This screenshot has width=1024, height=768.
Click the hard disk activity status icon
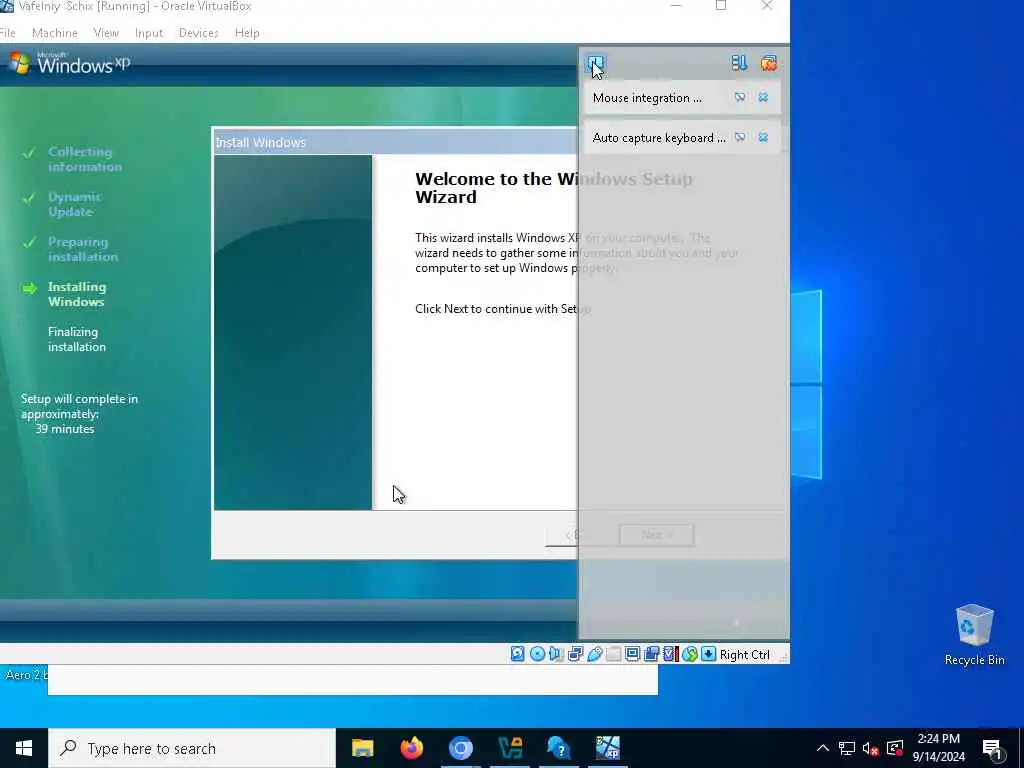(x=517, y=654)
